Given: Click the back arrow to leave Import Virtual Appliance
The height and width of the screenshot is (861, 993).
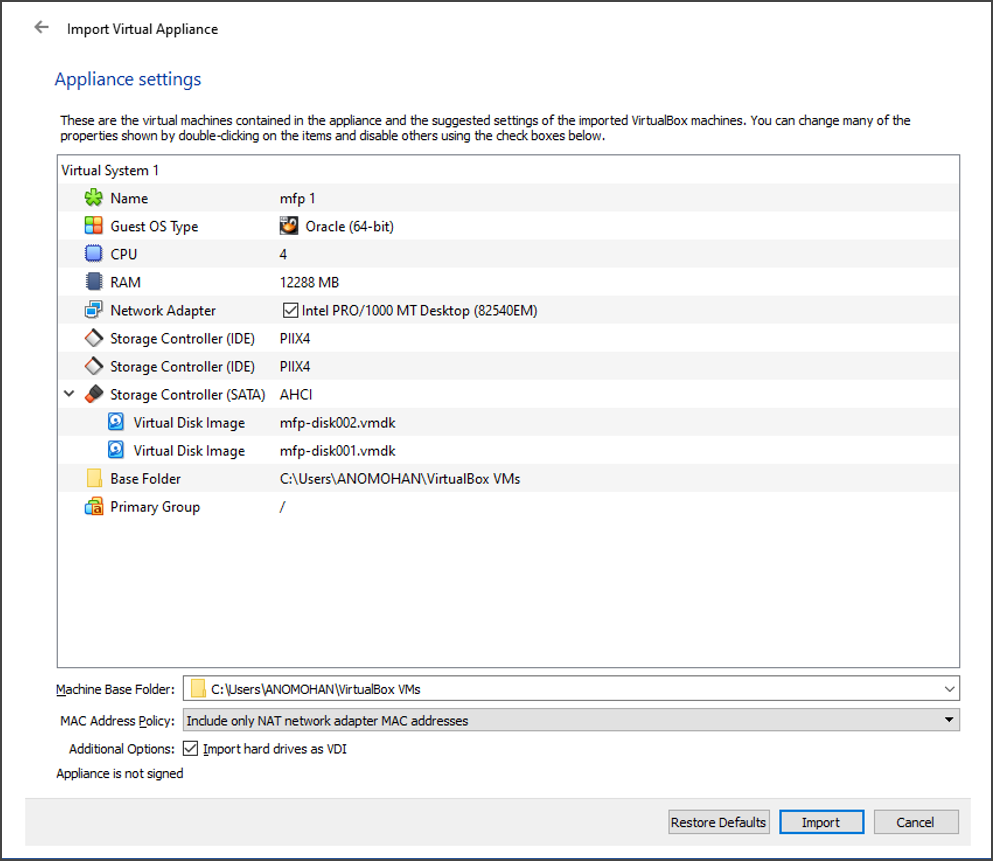Looking at the screenshot, I should pyautogui.click(x=40, y=28).
